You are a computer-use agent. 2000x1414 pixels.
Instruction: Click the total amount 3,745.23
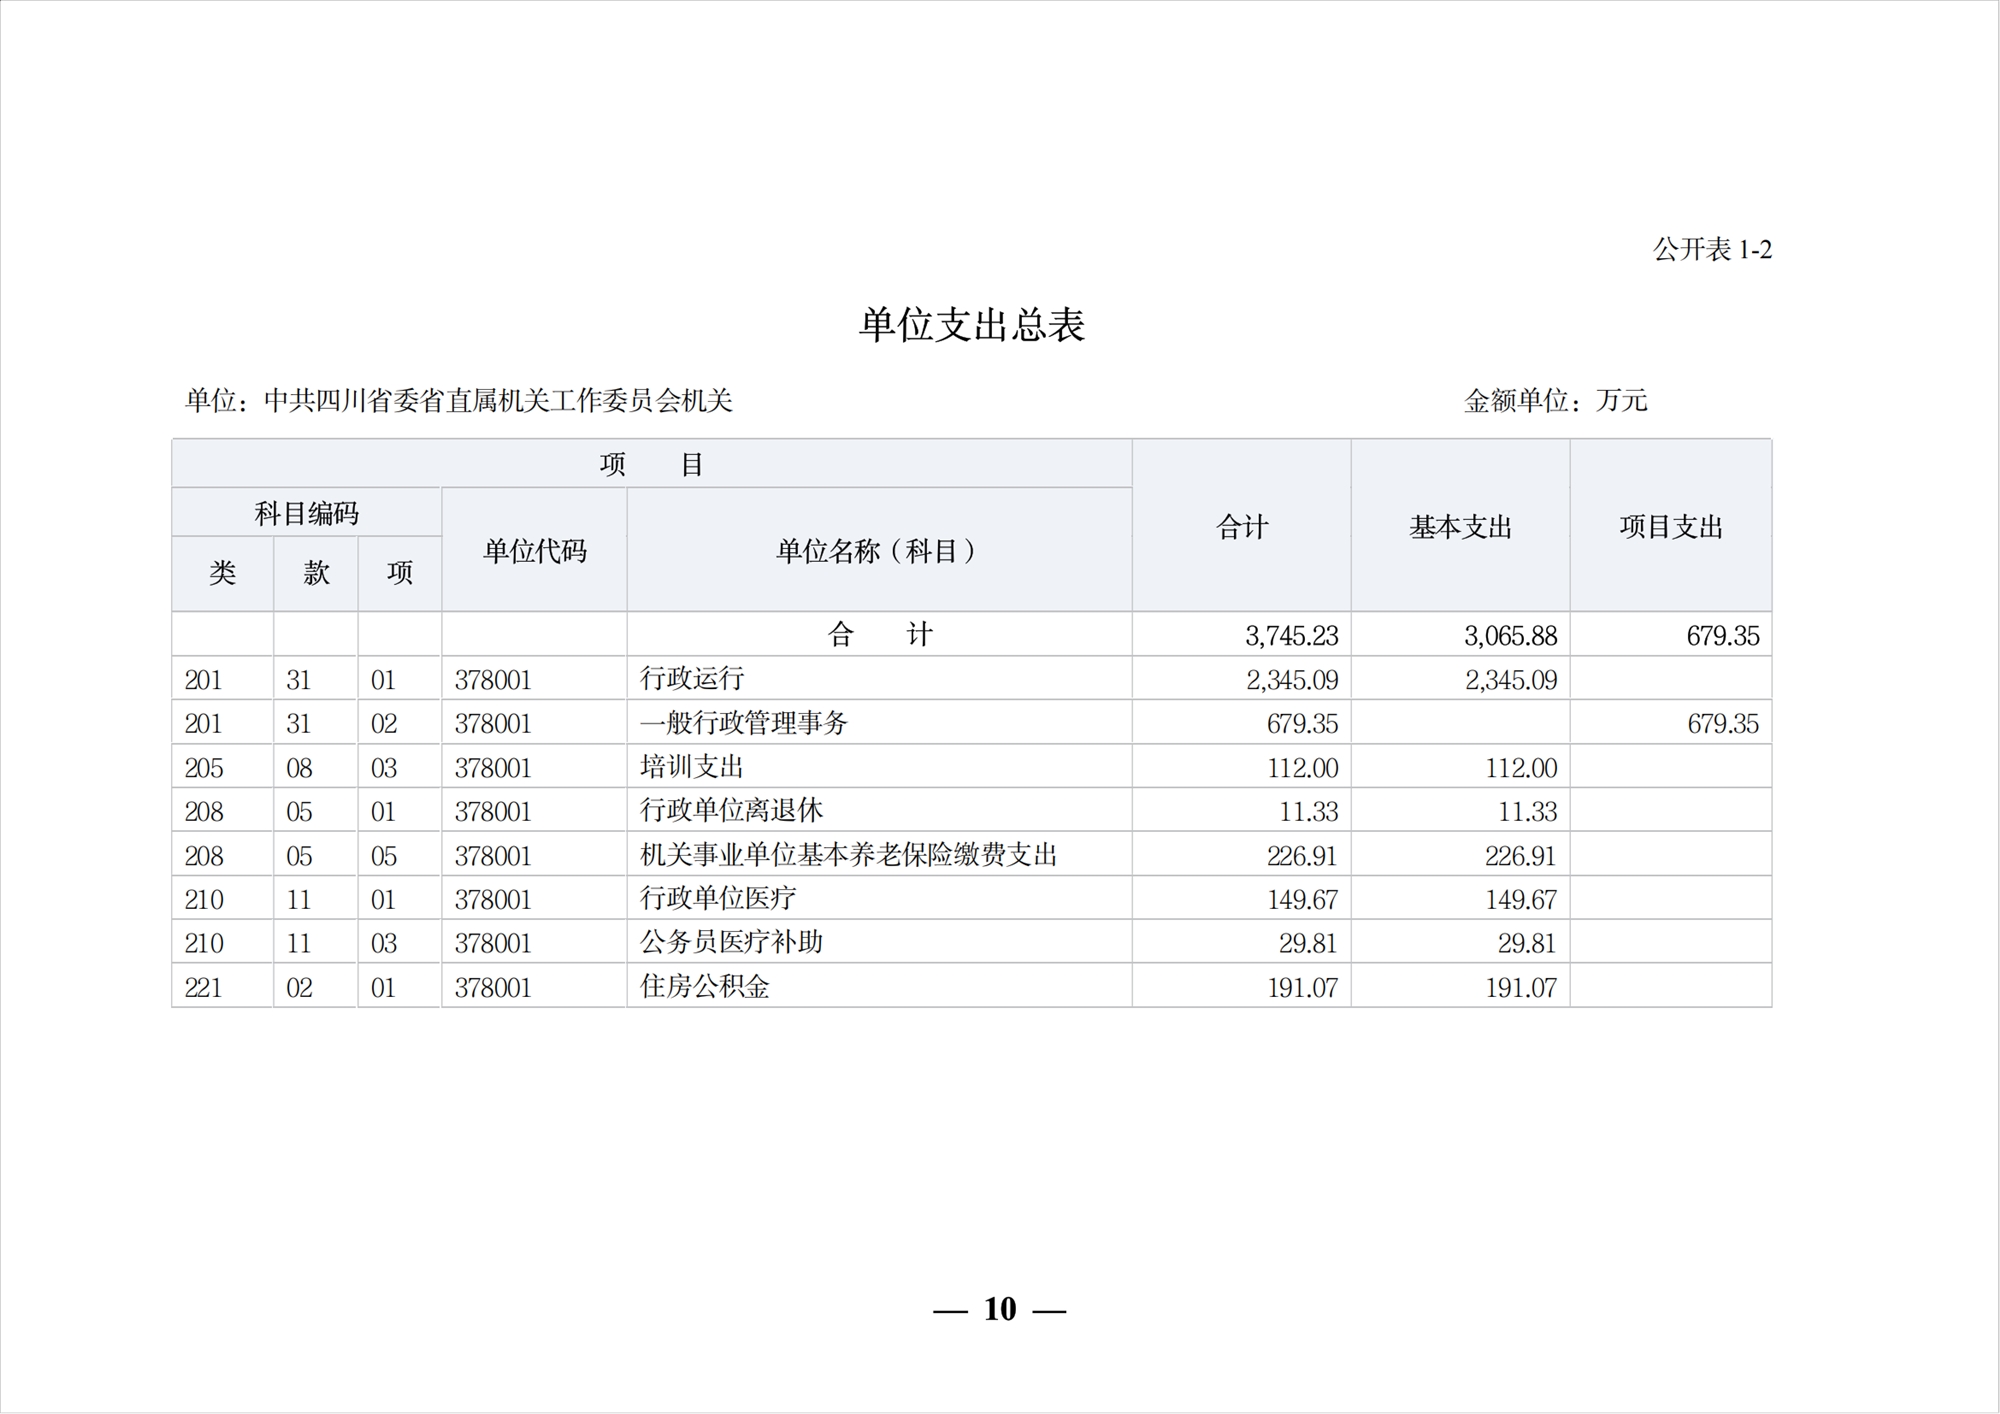1291,635
